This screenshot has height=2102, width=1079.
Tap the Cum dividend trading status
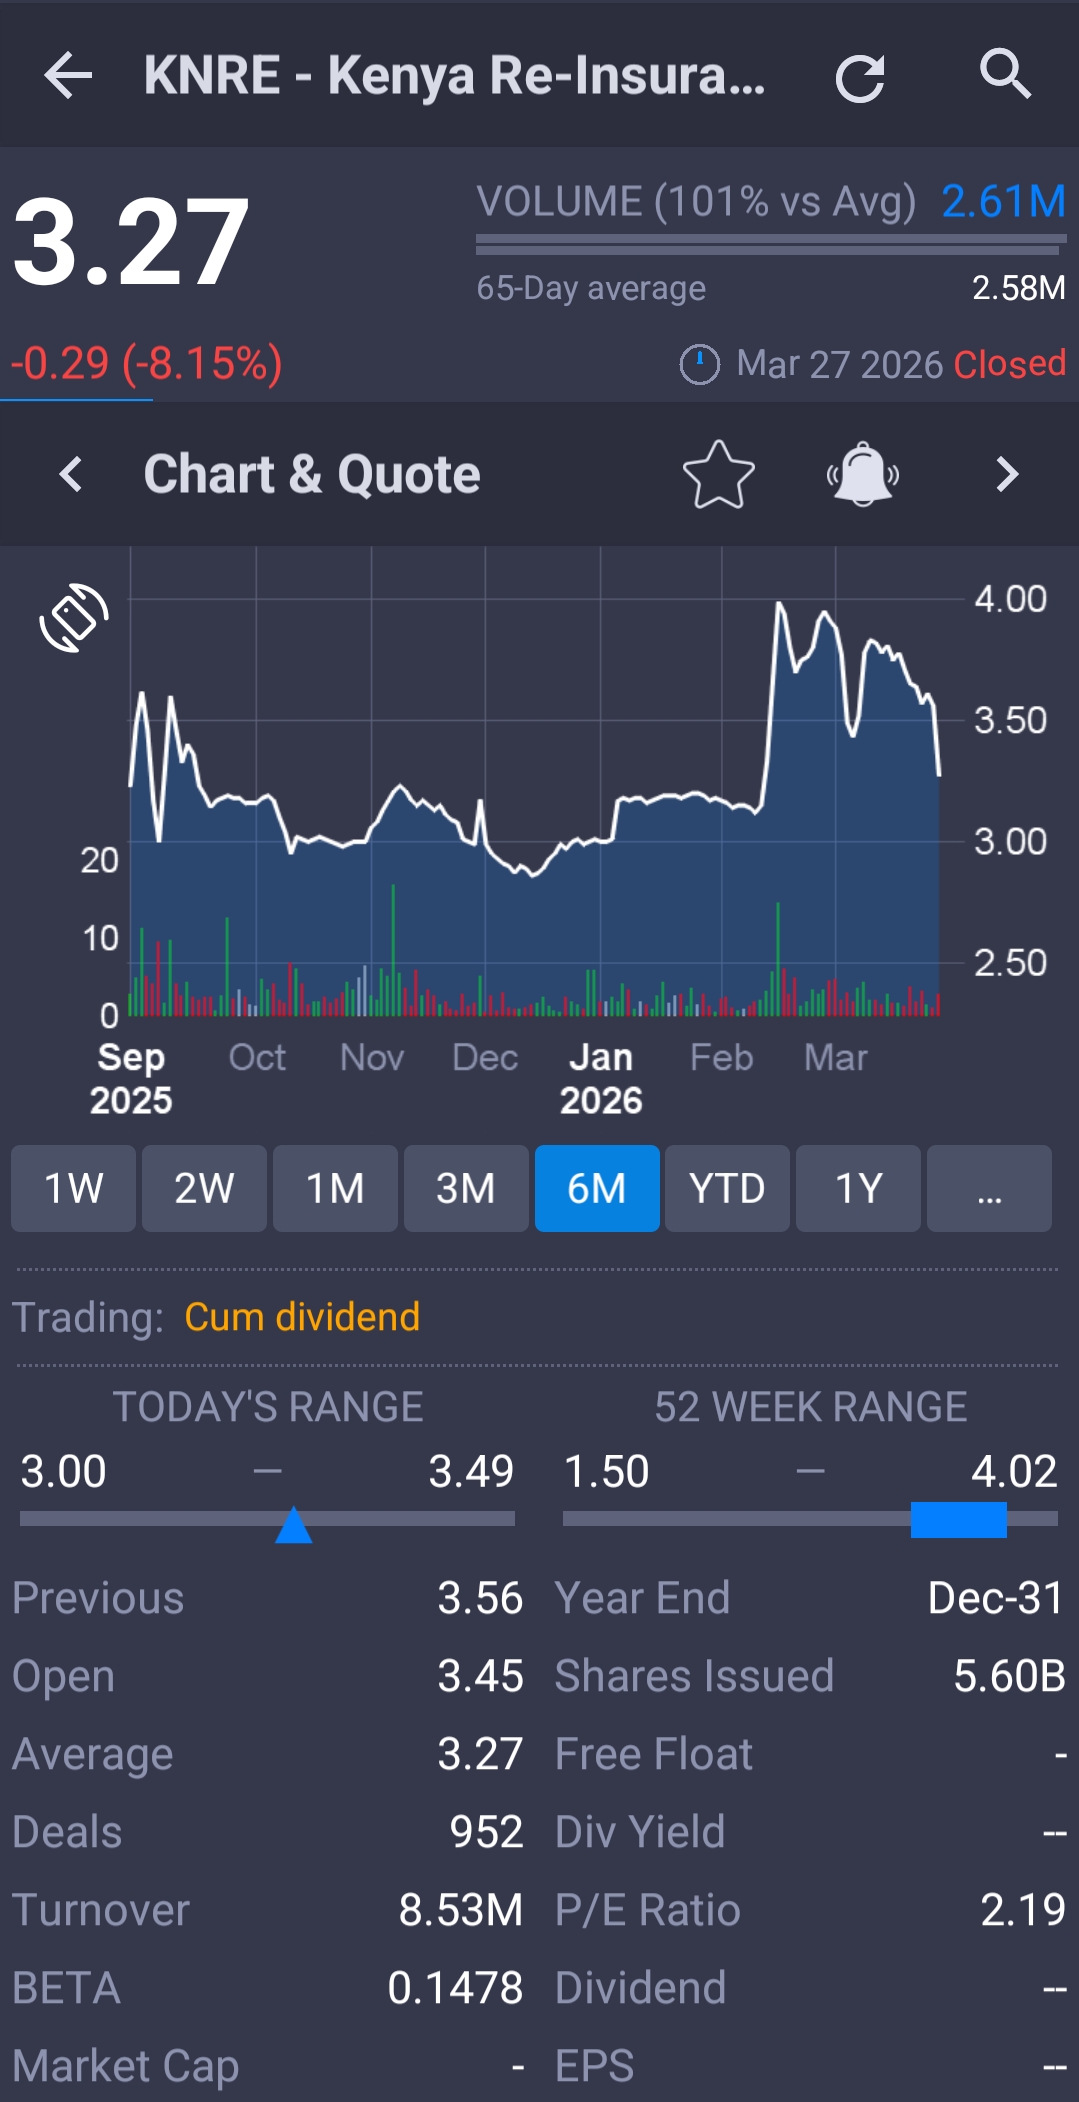(x=302, y=1317)
